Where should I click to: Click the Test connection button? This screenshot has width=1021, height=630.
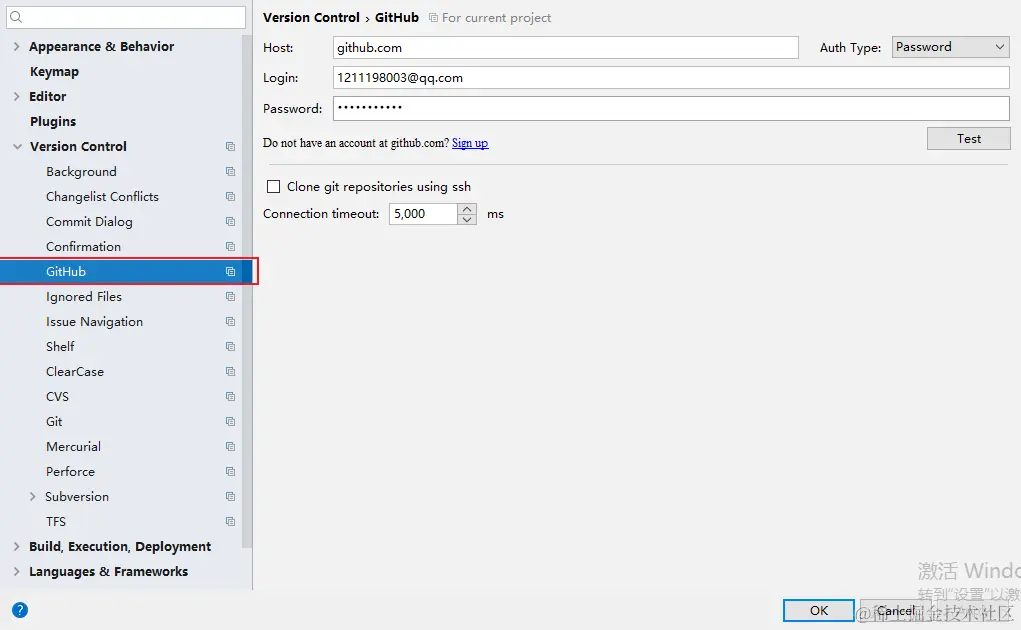click(x=968, y=139)
